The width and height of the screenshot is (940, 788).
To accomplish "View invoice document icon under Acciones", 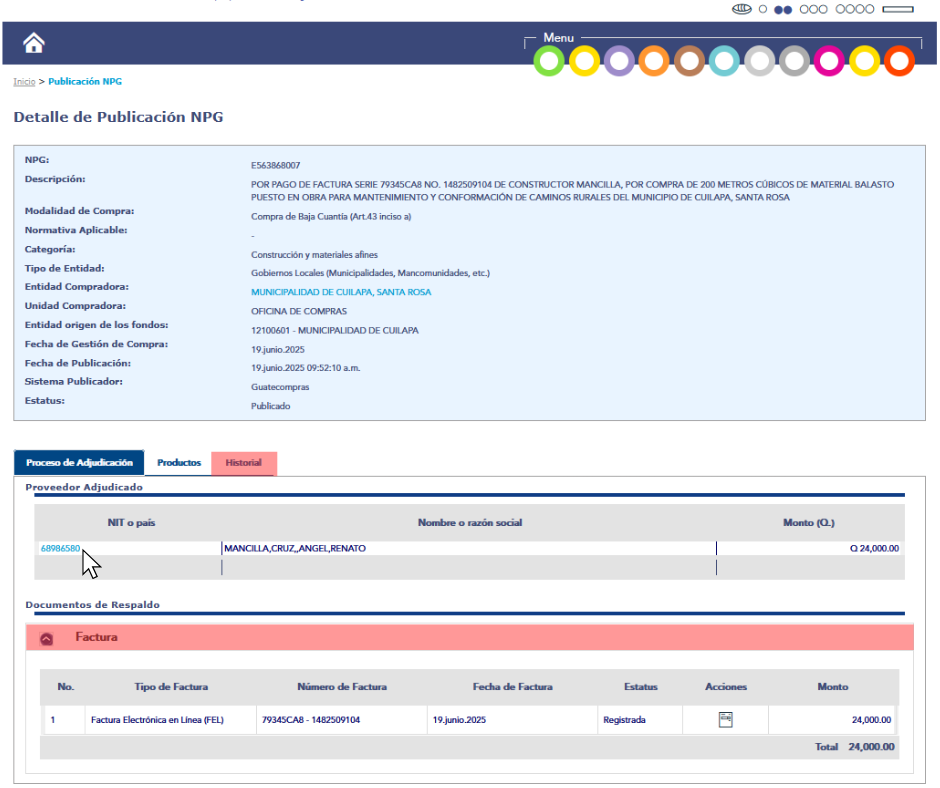I will [726, 719].
